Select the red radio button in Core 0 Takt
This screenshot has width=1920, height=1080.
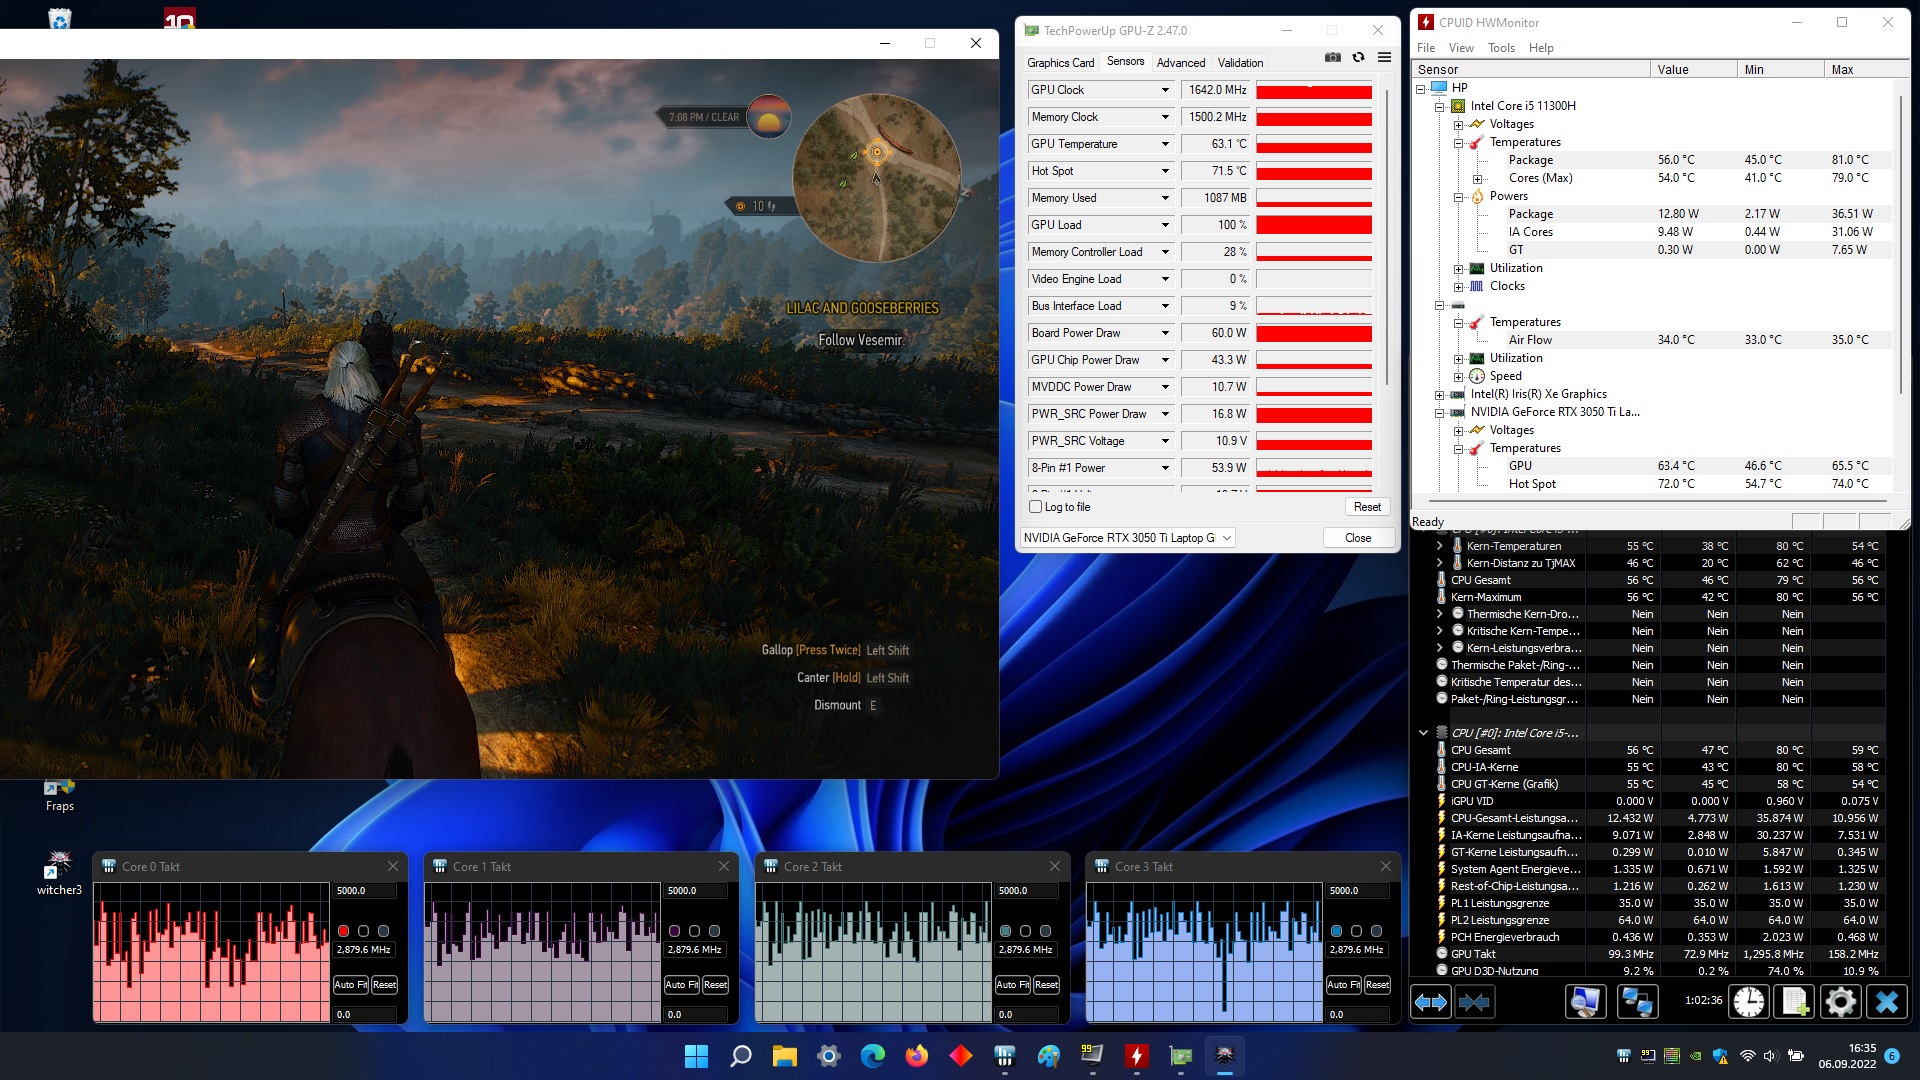click(343, 931)
